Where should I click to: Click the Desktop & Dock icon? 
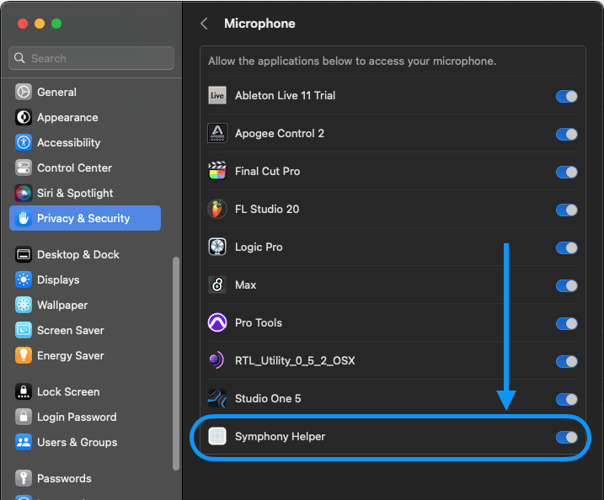[23, 255]
